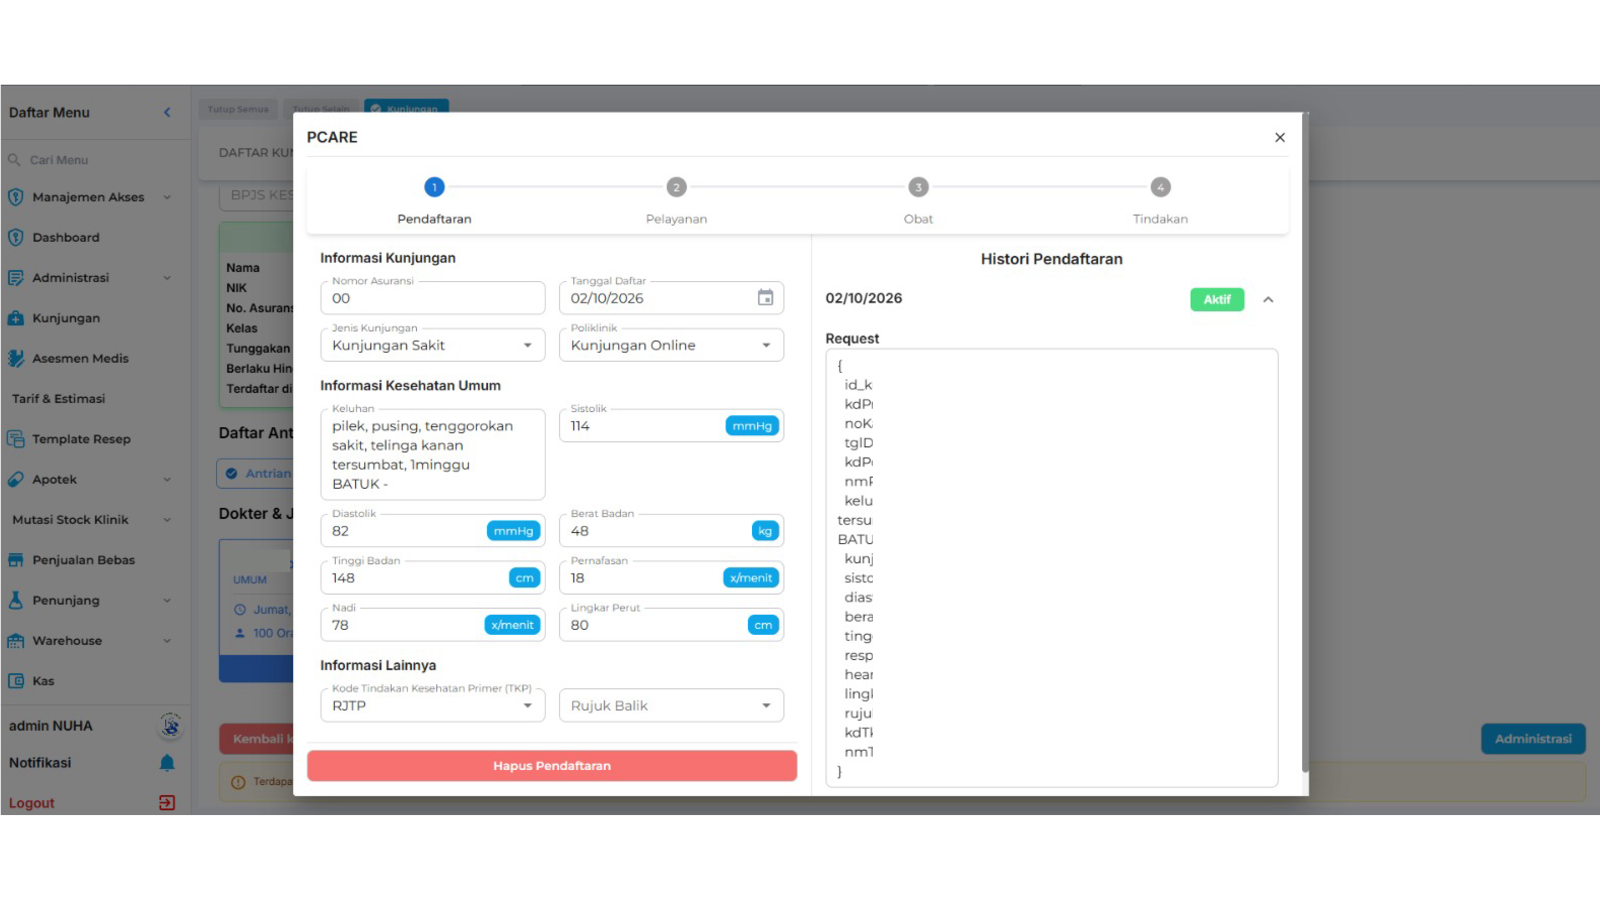
Task: Click the Tutup Semua tab button
Action: click(238, 109)
